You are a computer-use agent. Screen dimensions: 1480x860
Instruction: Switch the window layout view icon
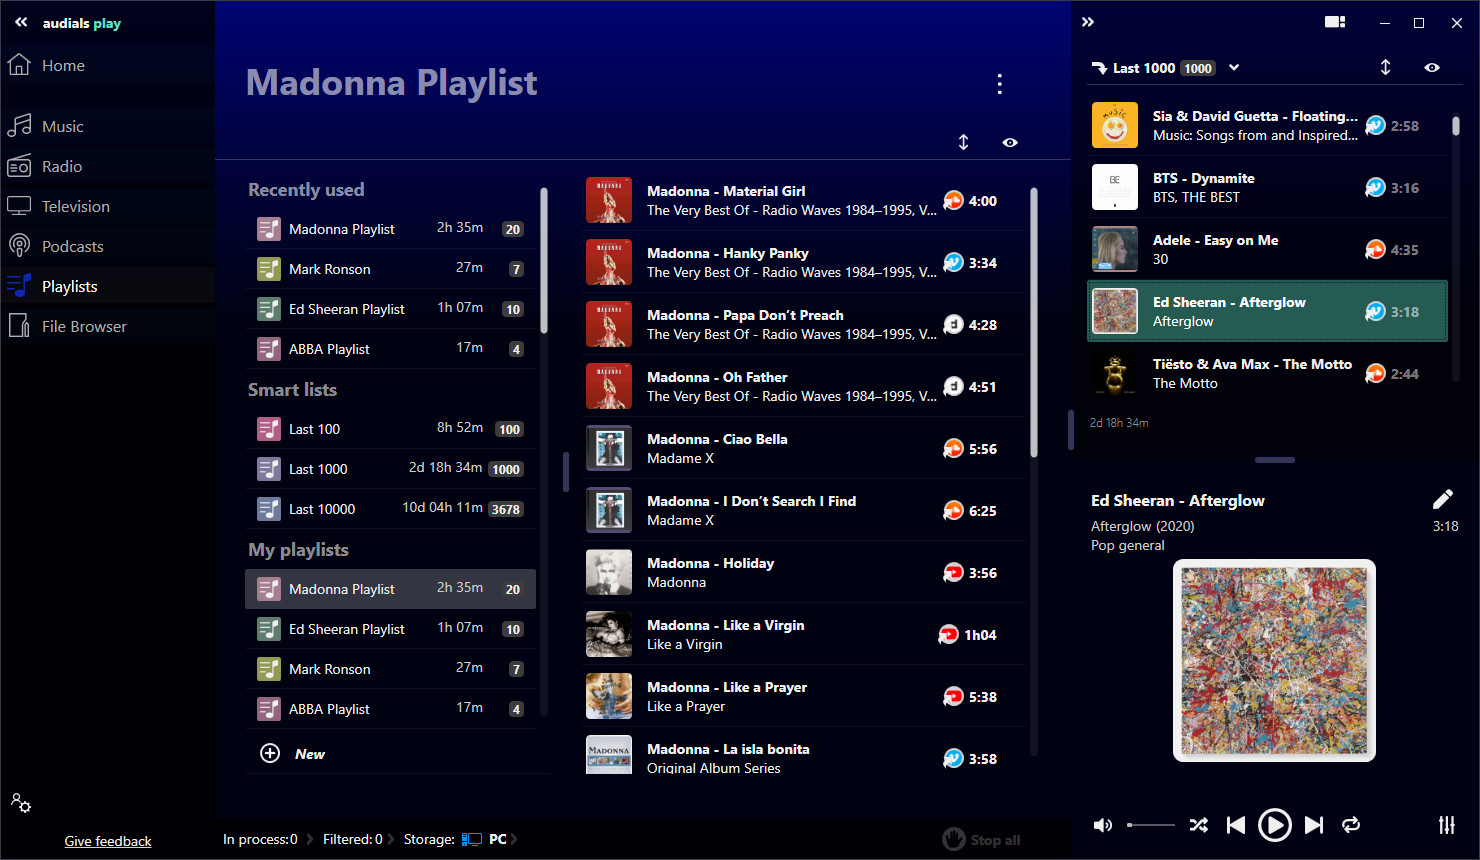pos(1335,22)
